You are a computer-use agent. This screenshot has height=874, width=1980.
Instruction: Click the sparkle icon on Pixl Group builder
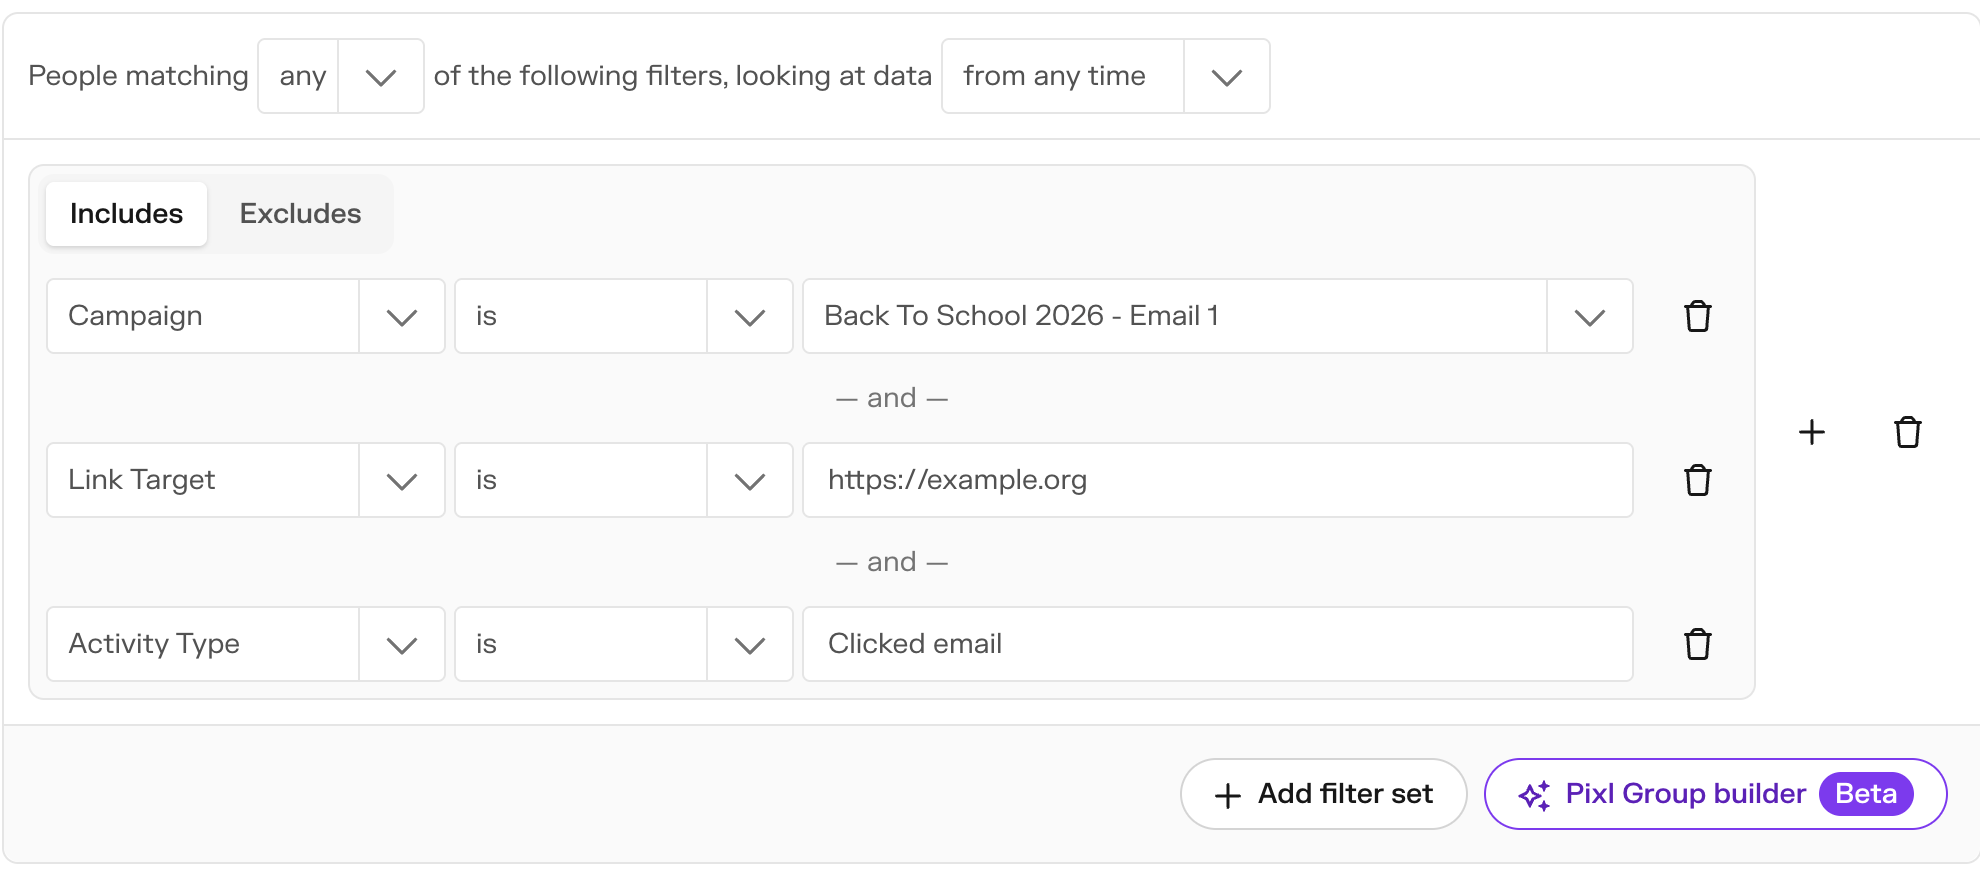coord(1534,795)
